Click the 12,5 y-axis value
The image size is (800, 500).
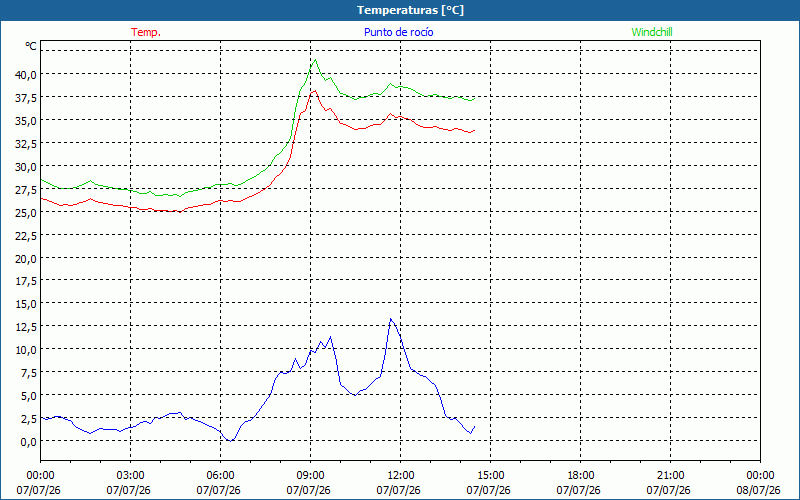coord(26,327)
